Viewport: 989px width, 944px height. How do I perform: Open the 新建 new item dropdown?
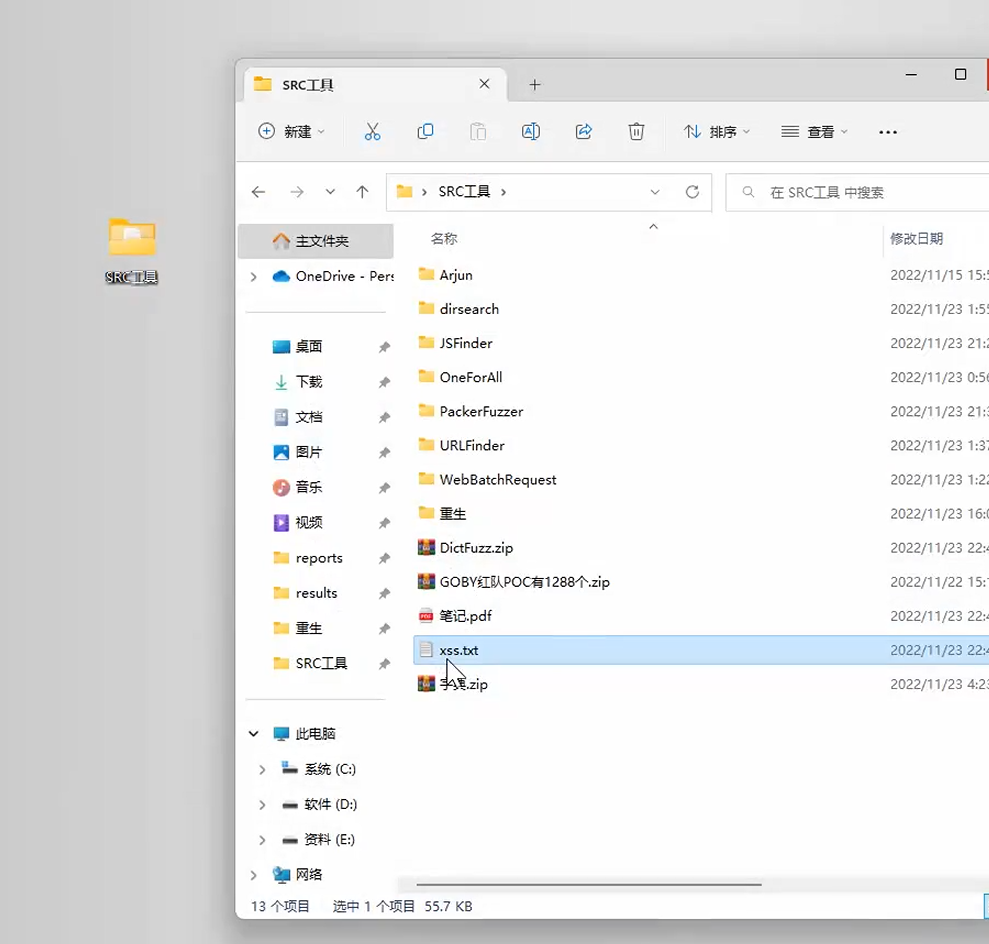[x=291, y=131]
